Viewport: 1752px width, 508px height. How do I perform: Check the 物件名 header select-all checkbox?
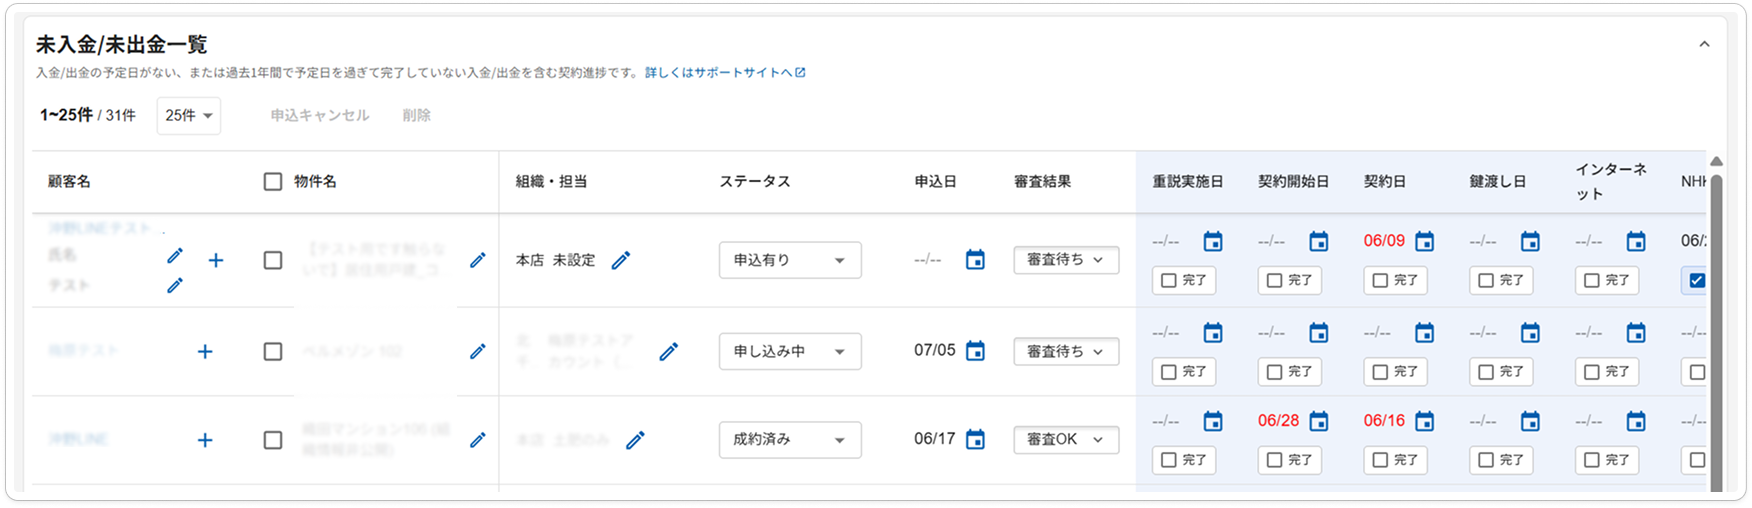[272, 181]
